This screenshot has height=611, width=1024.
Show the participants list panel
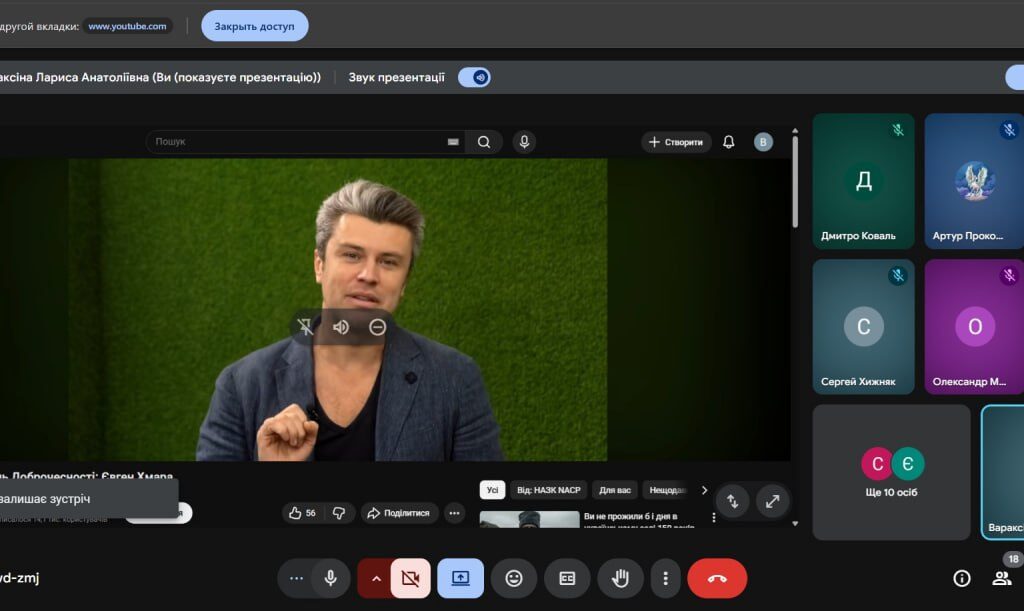pos(1001,578)
